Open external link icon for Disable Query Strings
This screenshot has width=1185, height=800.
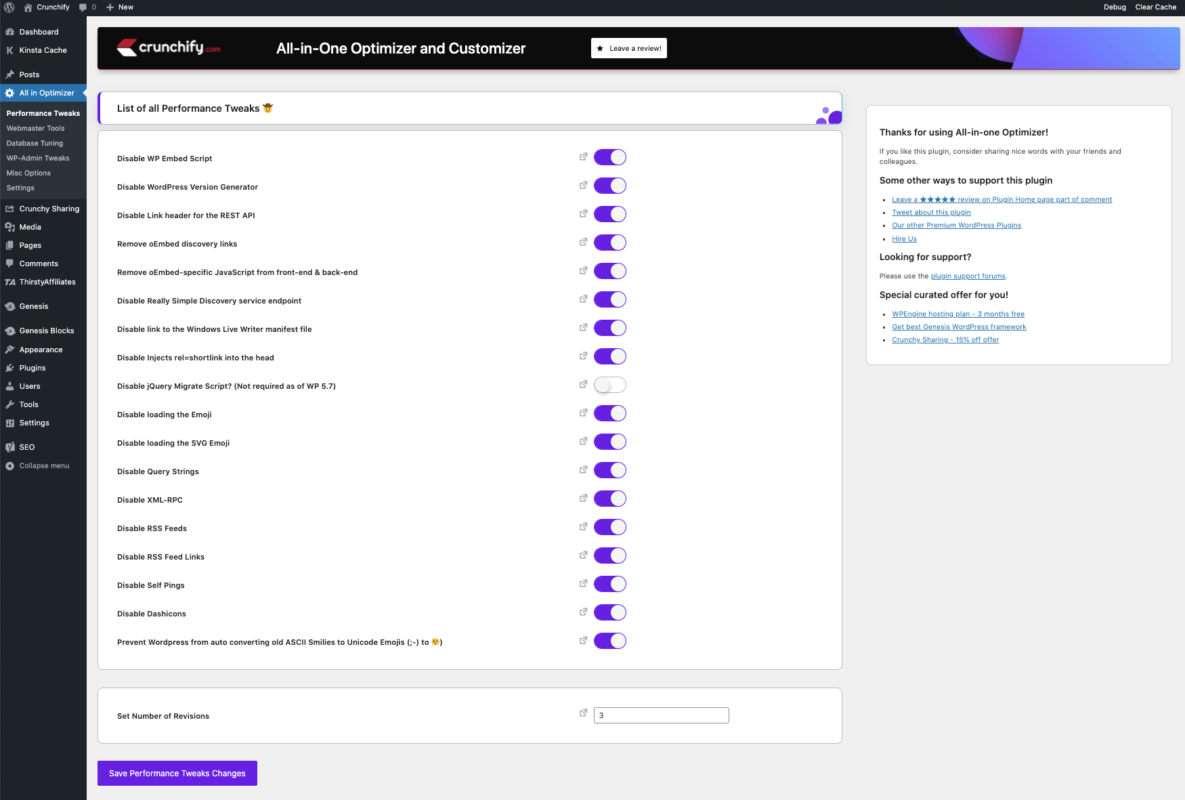coord(583,470)
